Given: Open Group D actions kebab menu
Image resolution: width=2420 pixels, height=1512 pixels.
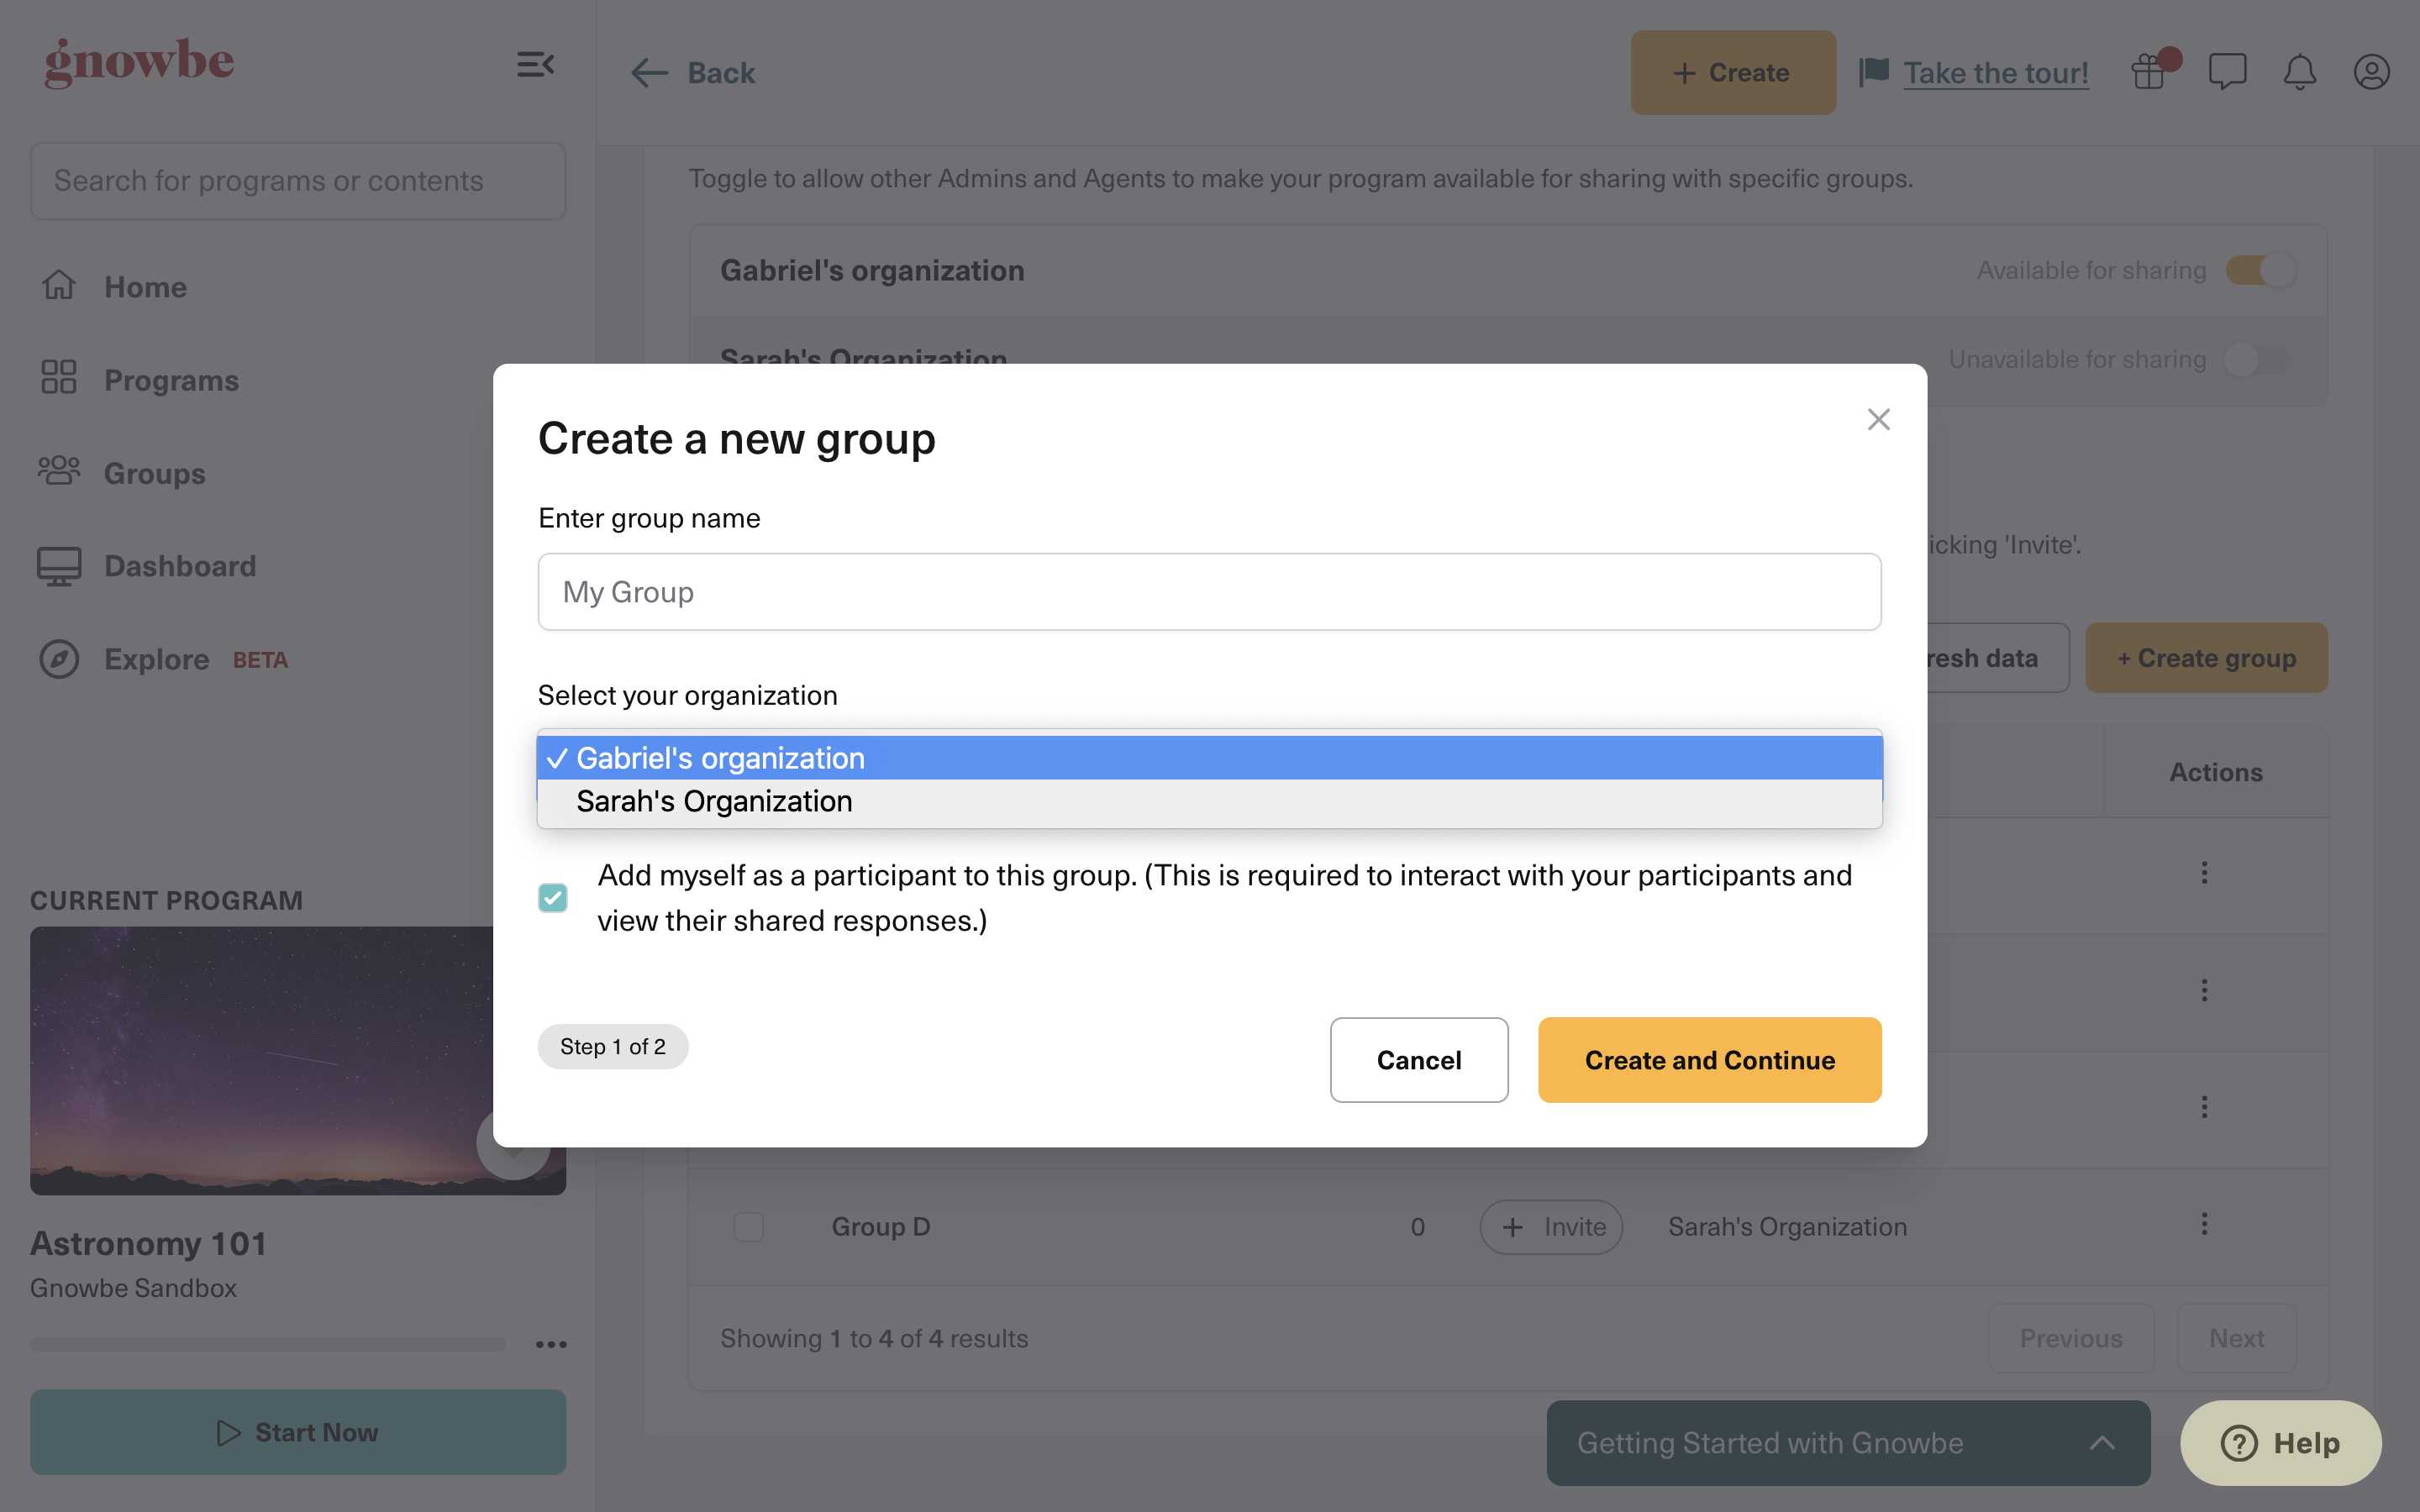Looking at the screenshot, I should tap(2204, 1224).
